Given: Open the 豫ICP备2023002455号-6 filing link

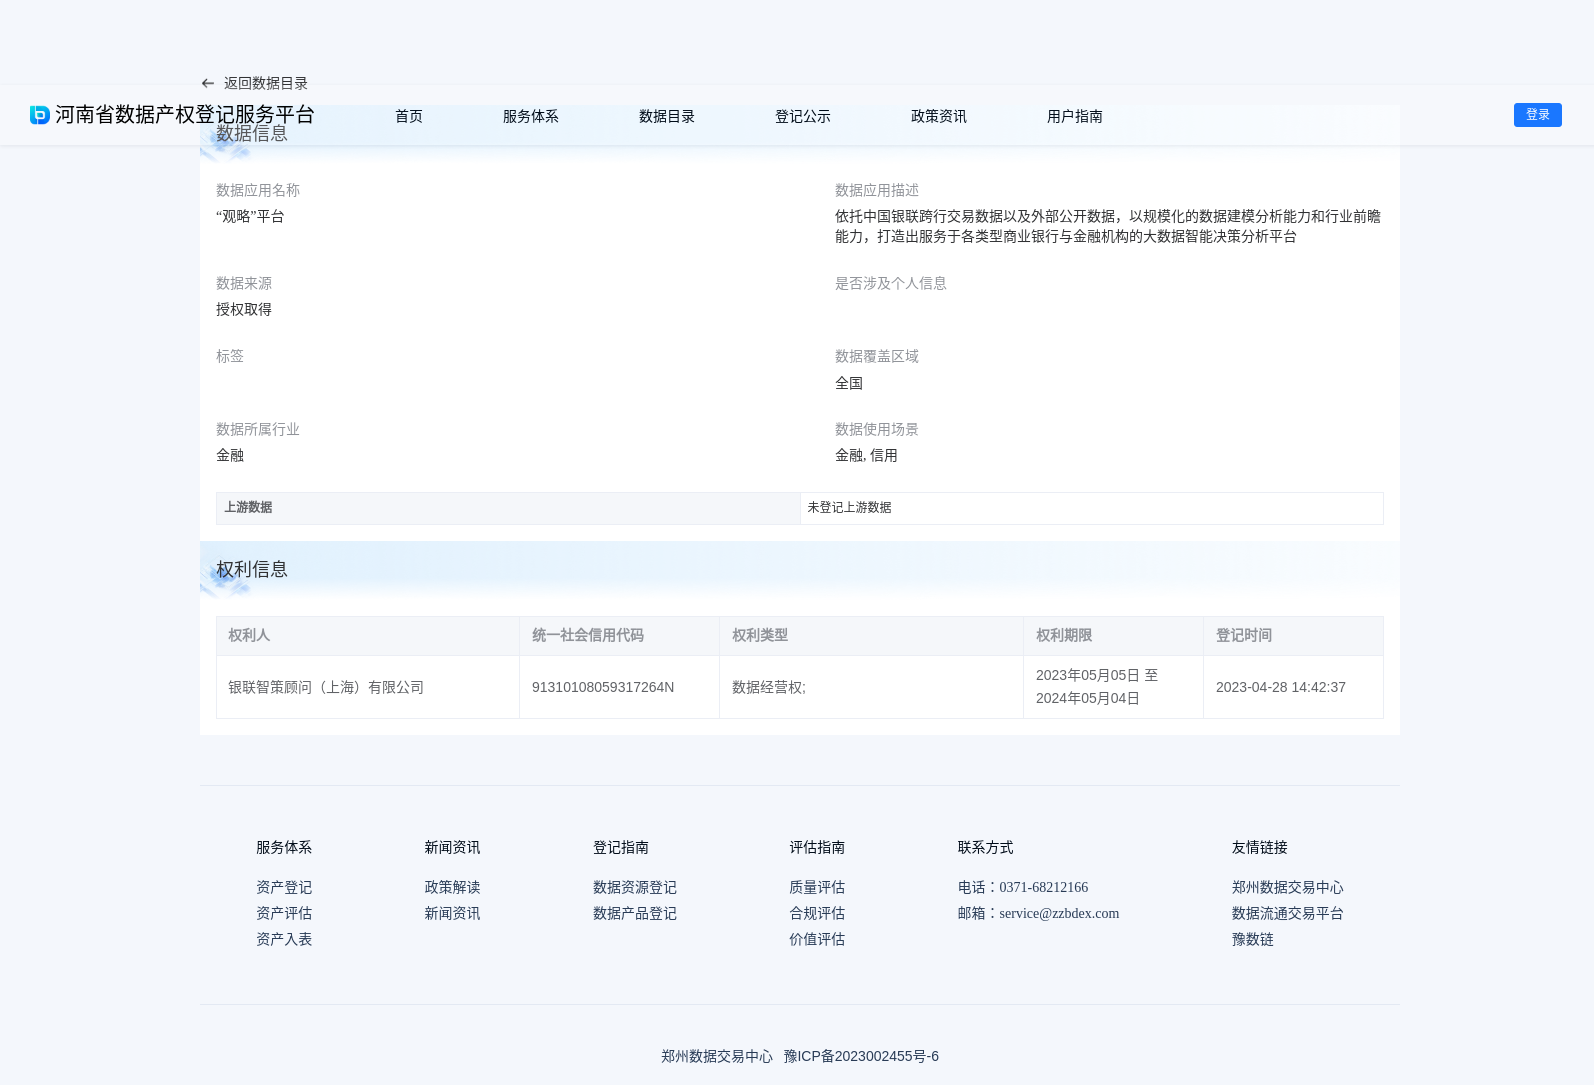Looking at the screenshot, I should [861, 1056].
